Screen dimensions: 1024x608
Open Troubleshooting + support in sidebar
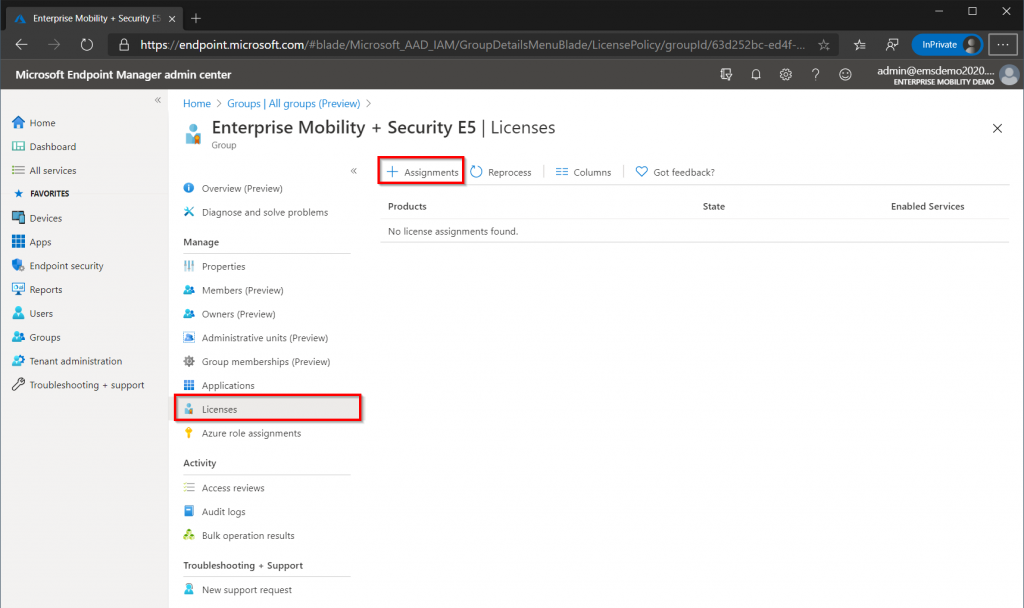(78, 385)
